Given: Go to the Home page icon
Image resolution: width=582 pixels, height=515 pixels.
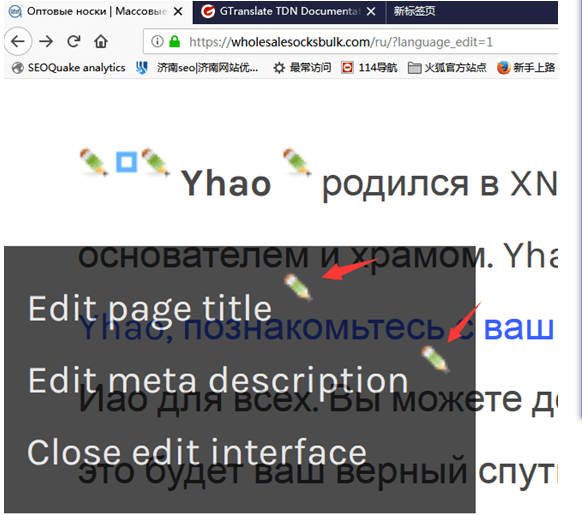Looking at the screenshot, I should point(101,41).
